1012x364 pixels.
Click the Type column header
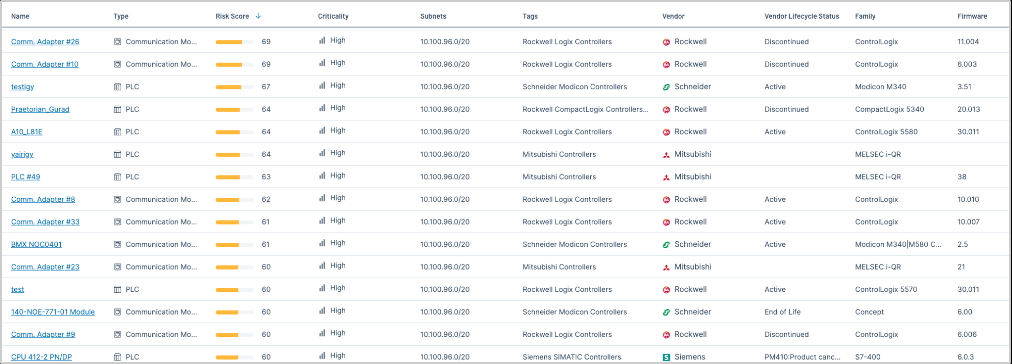click(x=121, y=16)
